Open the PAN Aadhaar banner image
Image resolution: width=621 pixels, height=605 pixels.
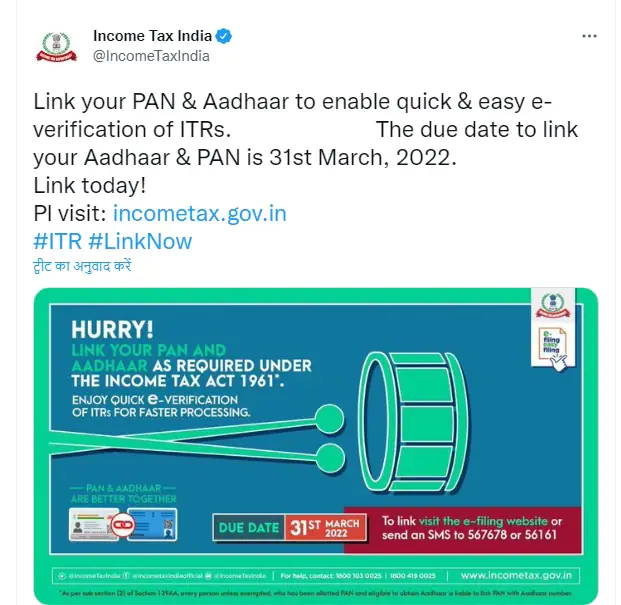(x=316, y=446)
